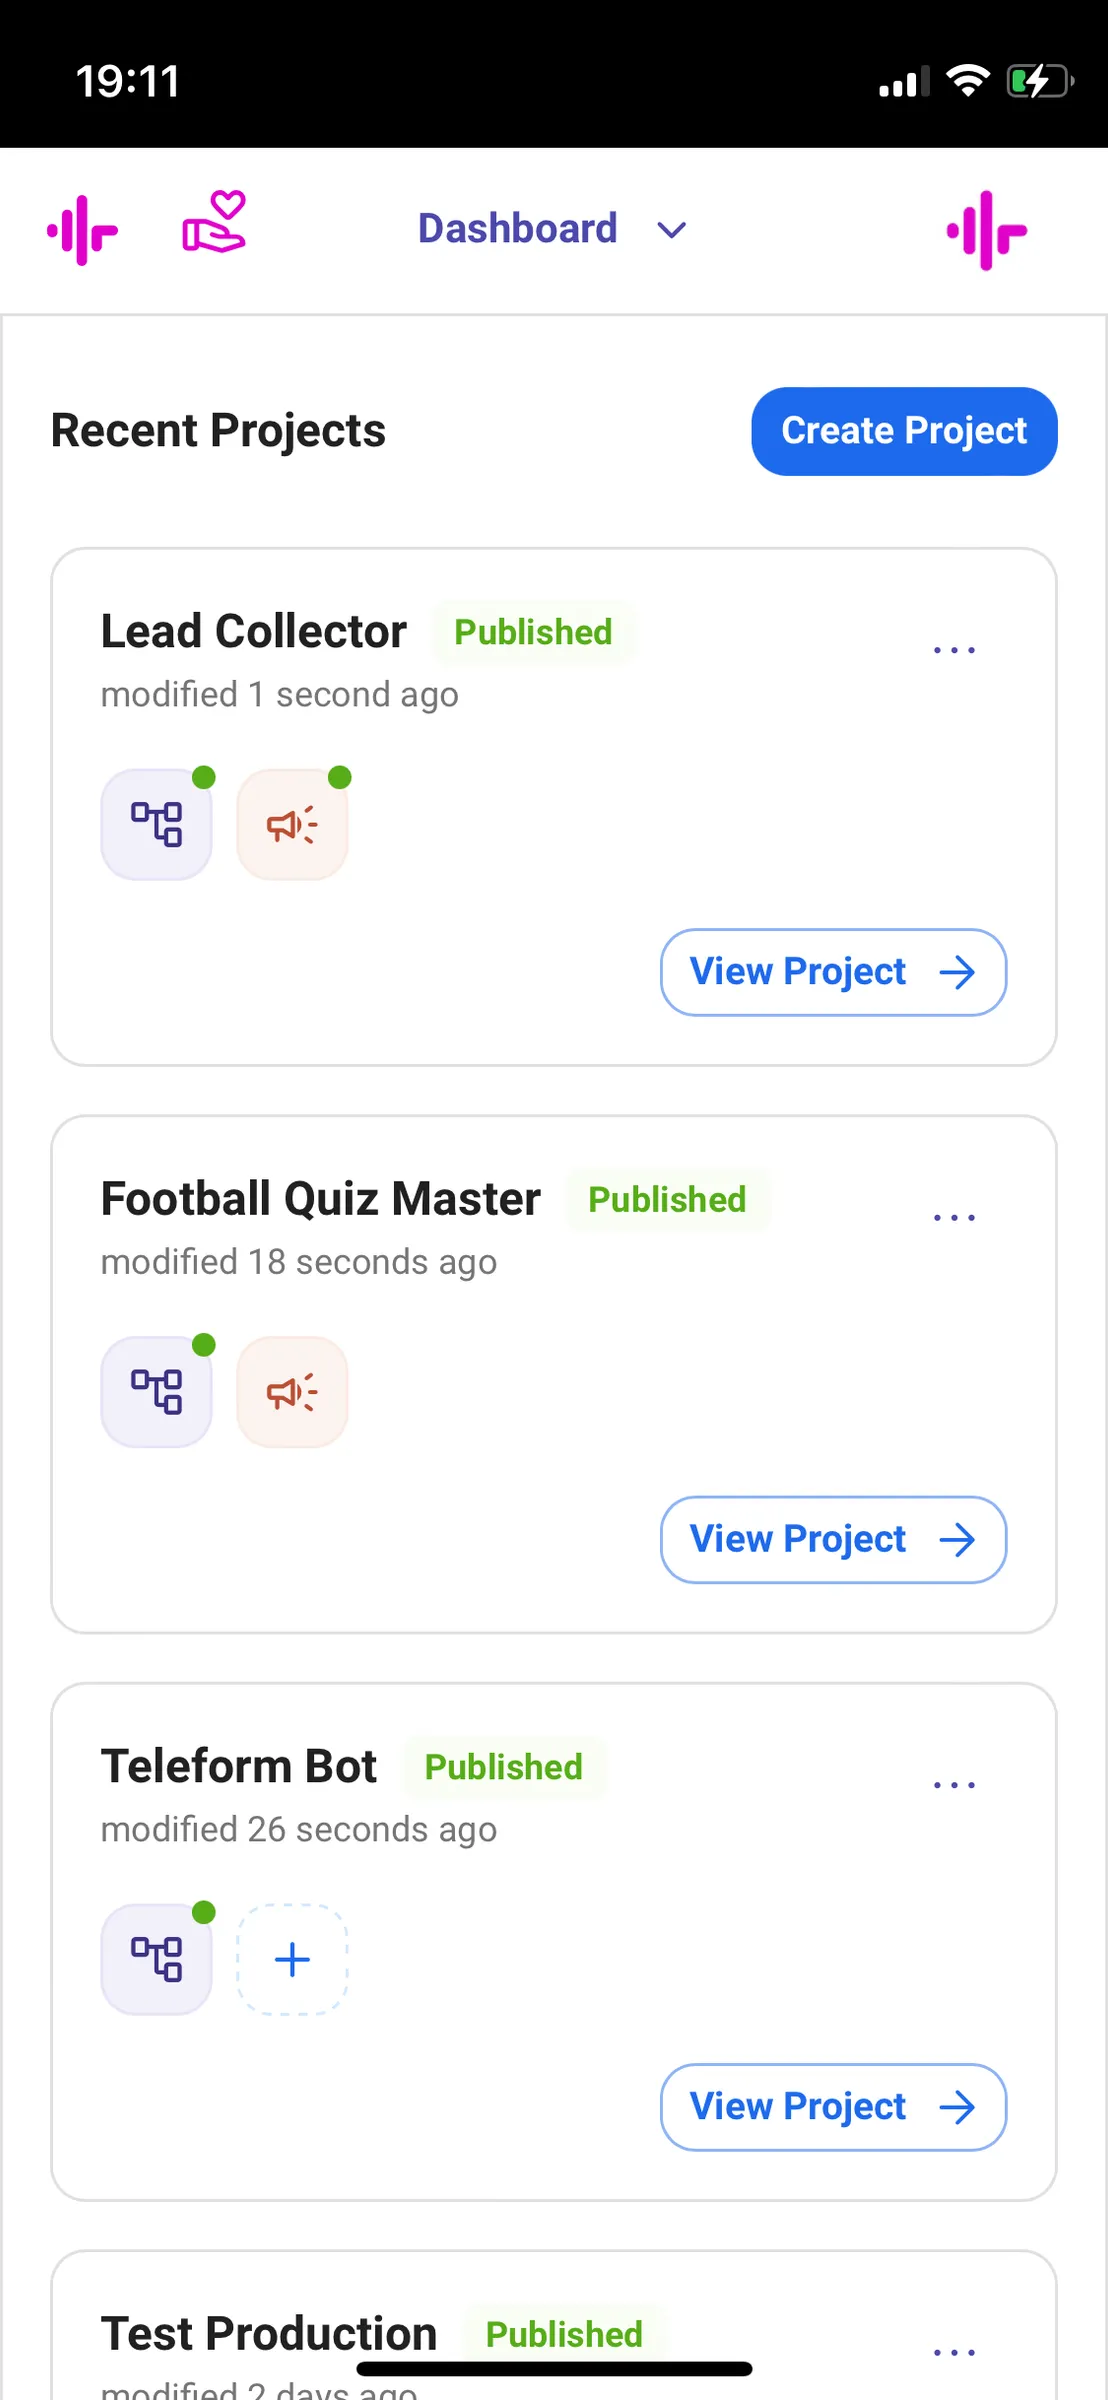Screen dimensions: 1108x2400
Task: View the Football Quiz Master project
Action: click(x=833, y=1540)
